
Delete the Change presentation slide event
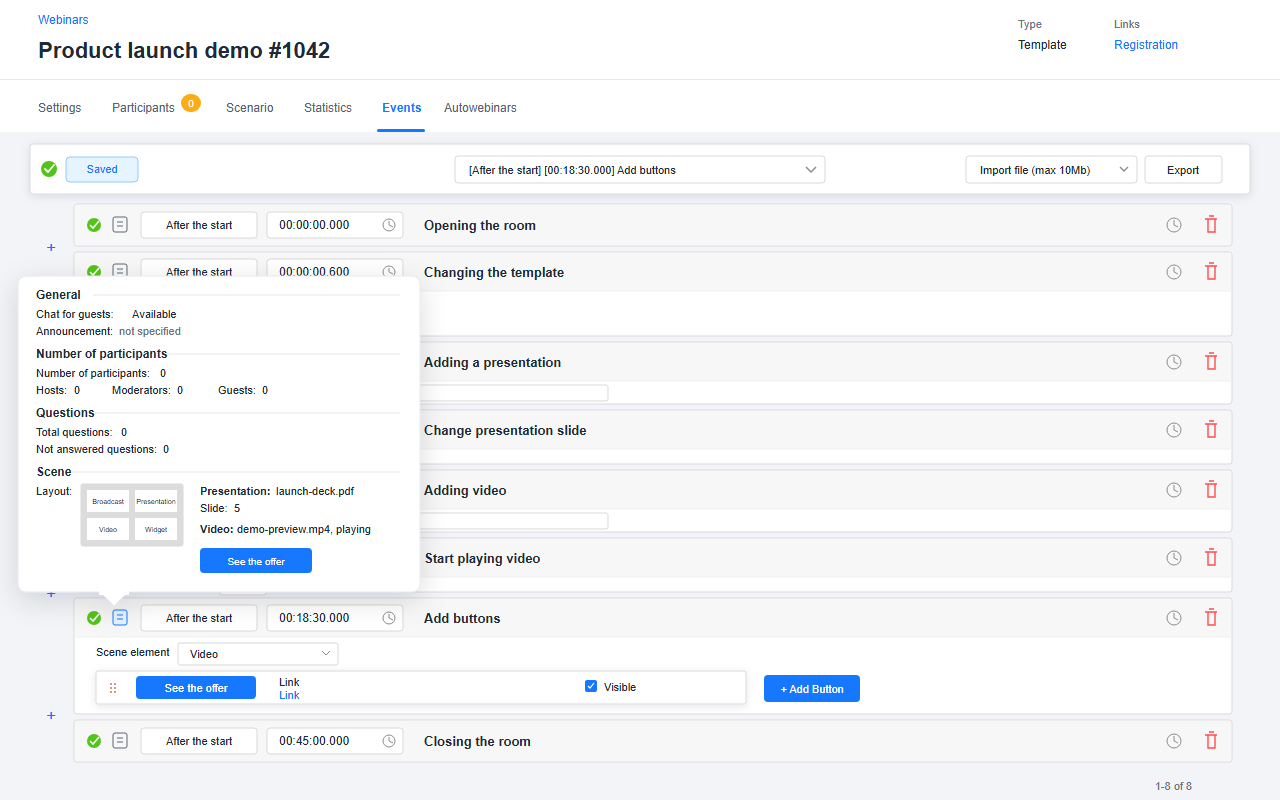1211,430
